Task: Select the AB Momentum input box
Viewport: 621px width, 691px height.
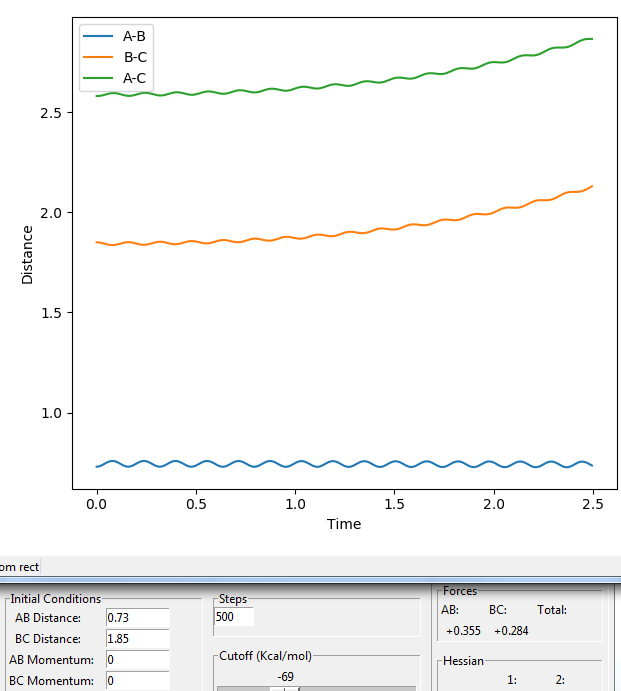Action: click(138, 660)
